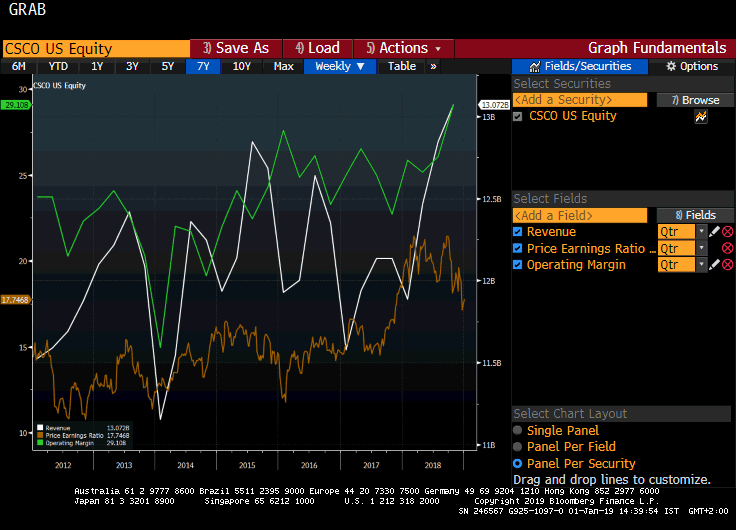Click the green Operating Margin legend swatch
The height and width of the screenshot is (530, 736).
click(39, 441)
